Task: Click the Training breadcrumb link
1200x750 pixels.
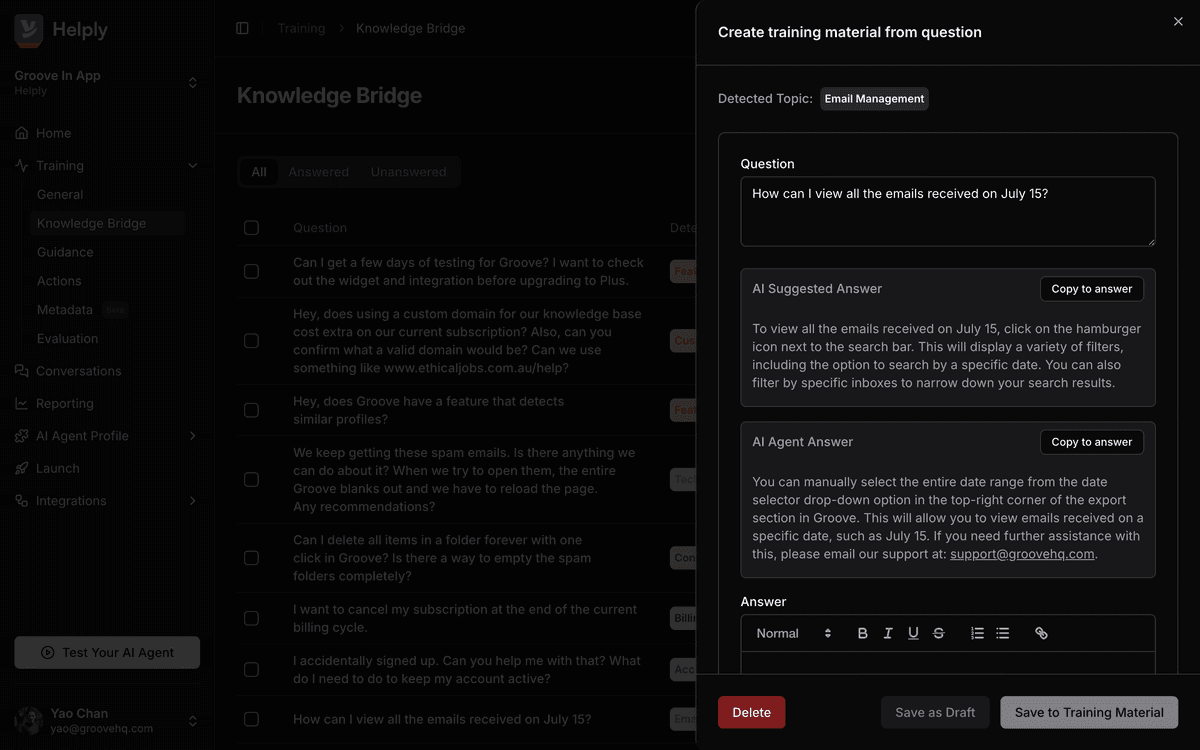Action: (301, 28)
